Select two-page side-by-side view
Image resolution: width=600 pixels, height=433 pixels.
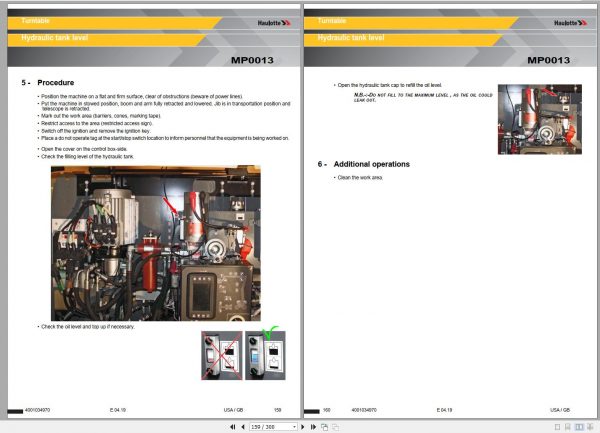pos(579,427)
